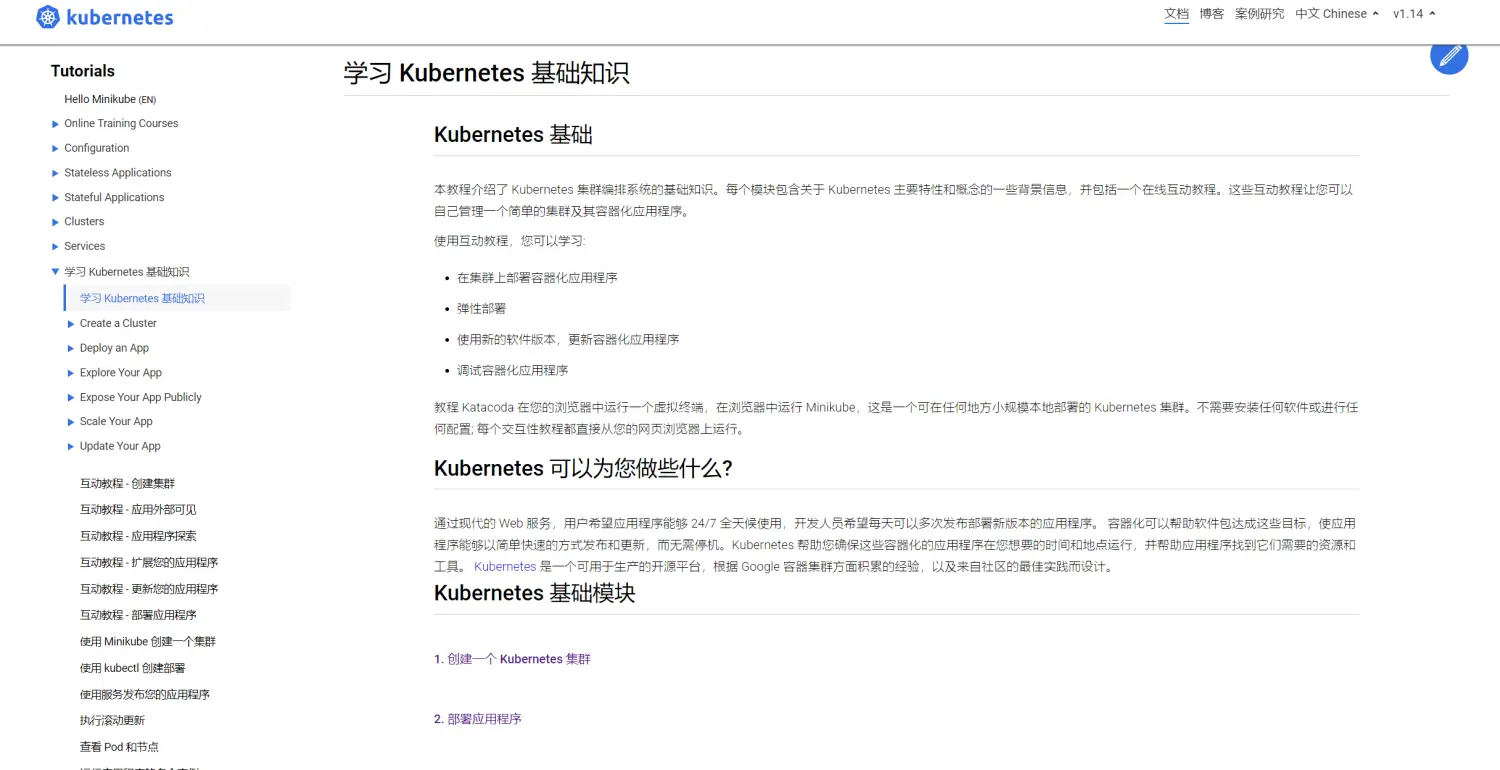Image resolution: width=1500 pixels, height=770 pixels.
Task: Open the 案例研究 navigation tab
Action: 1260,14
